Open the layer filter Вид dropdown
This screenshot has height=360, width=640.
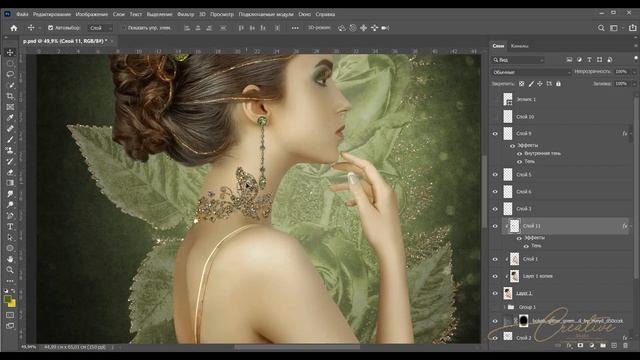point(518,60)
